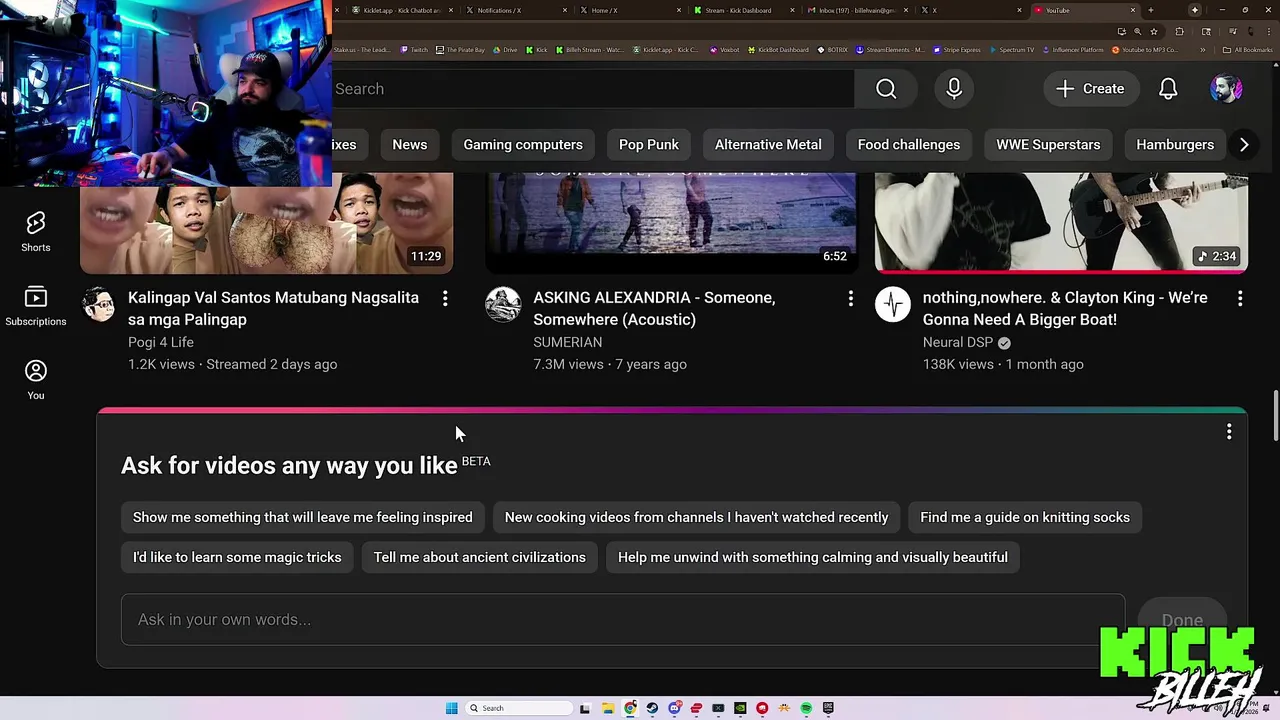
Task: Click the Windows taskbar Search box
Action: pos(519,708)
